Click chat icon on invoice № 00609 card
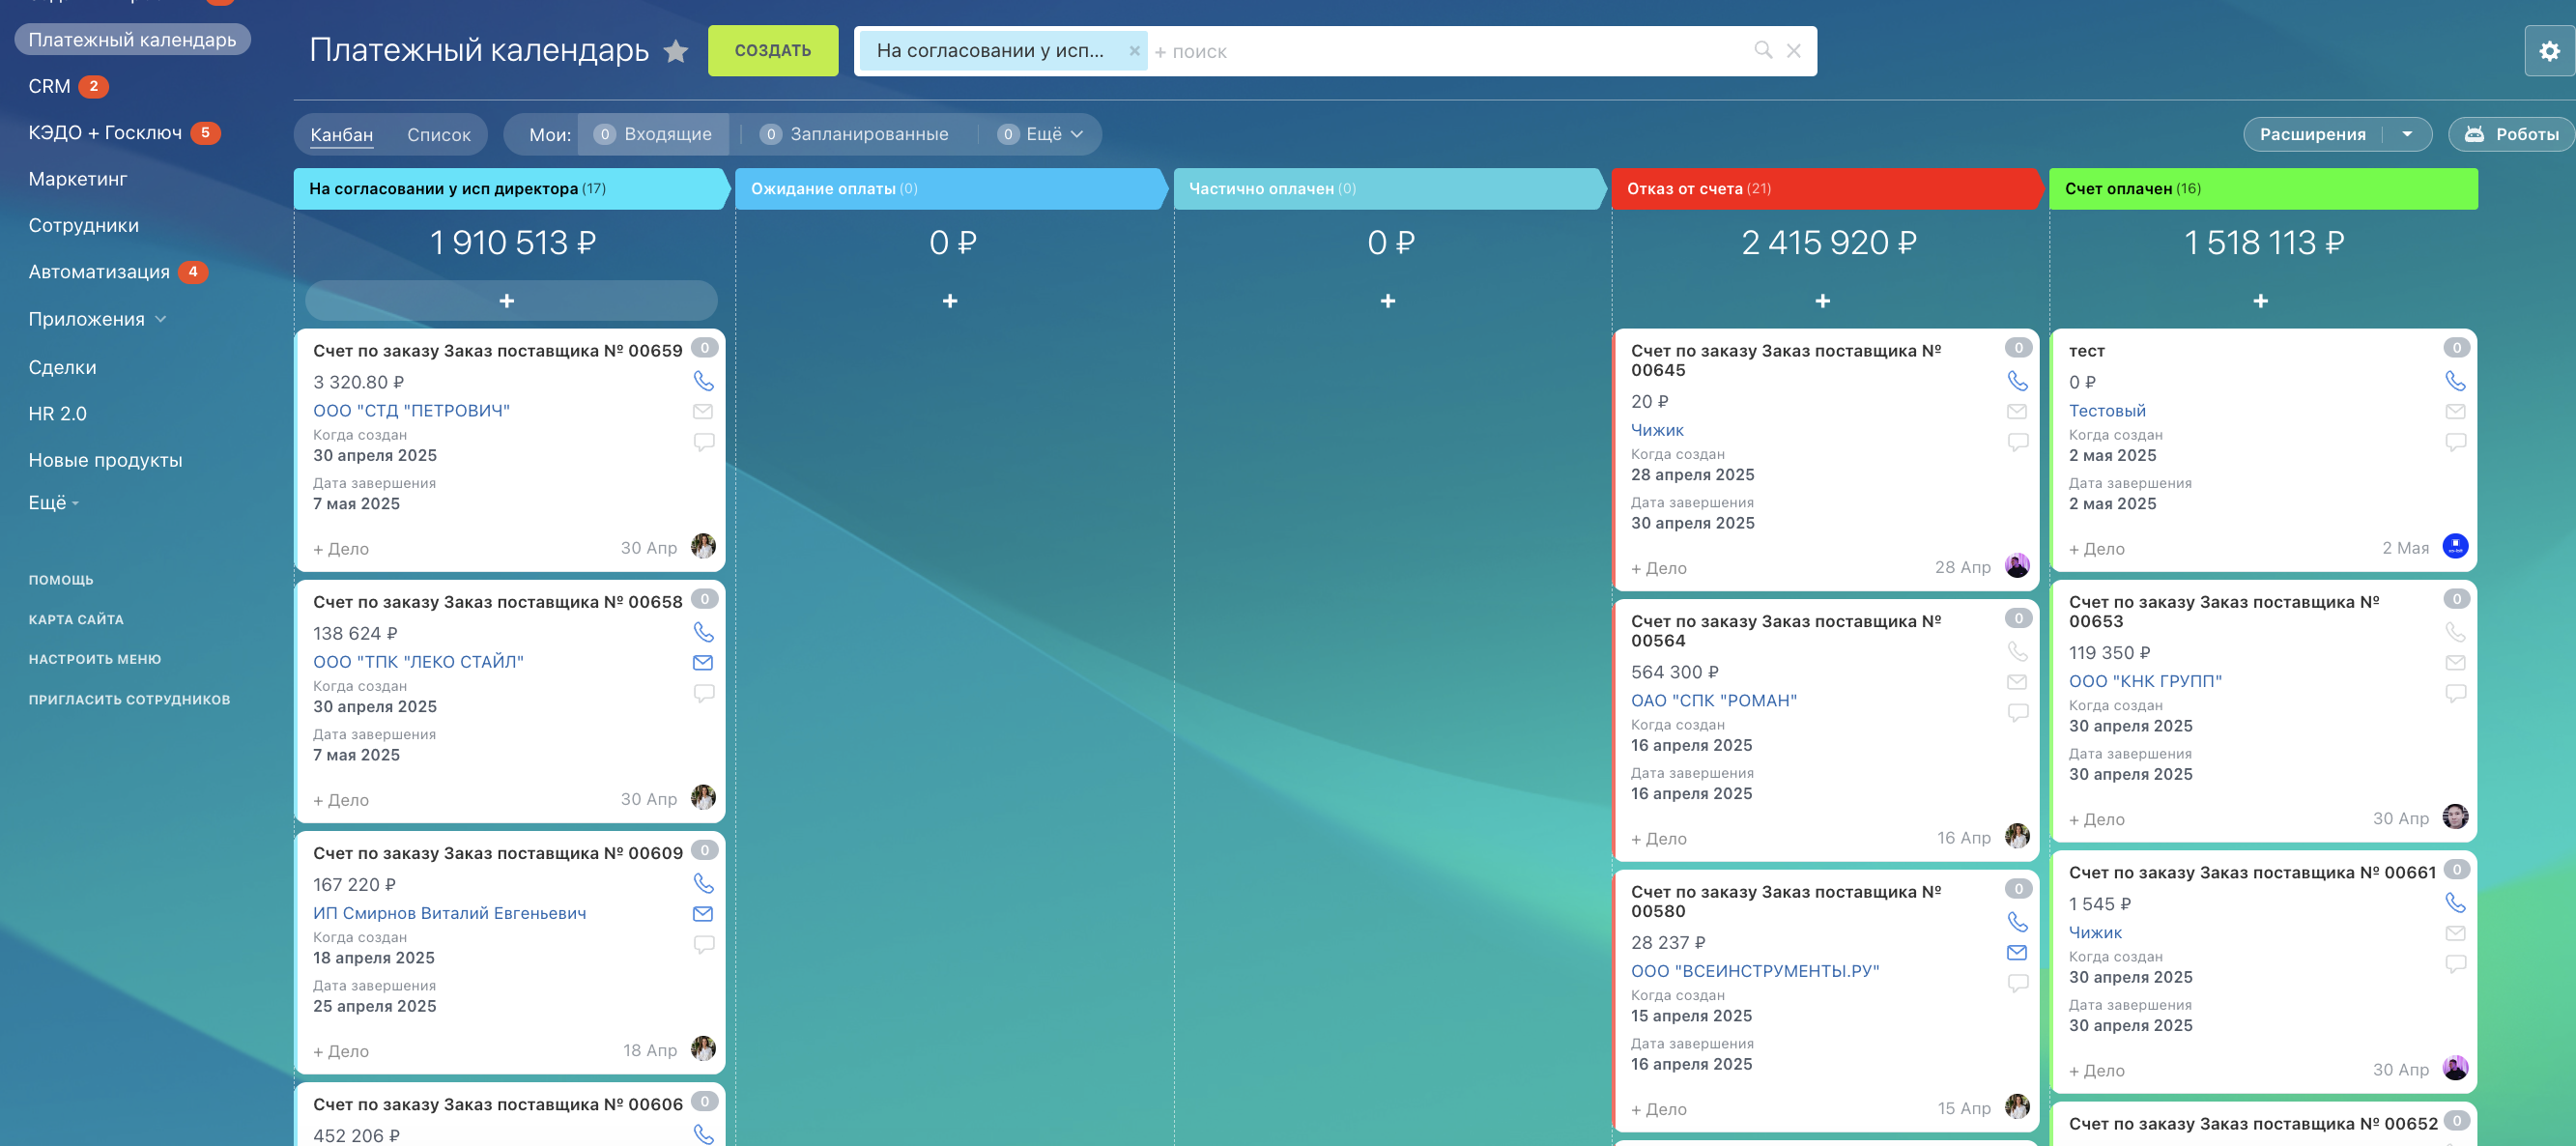 (x=703, y=944)
